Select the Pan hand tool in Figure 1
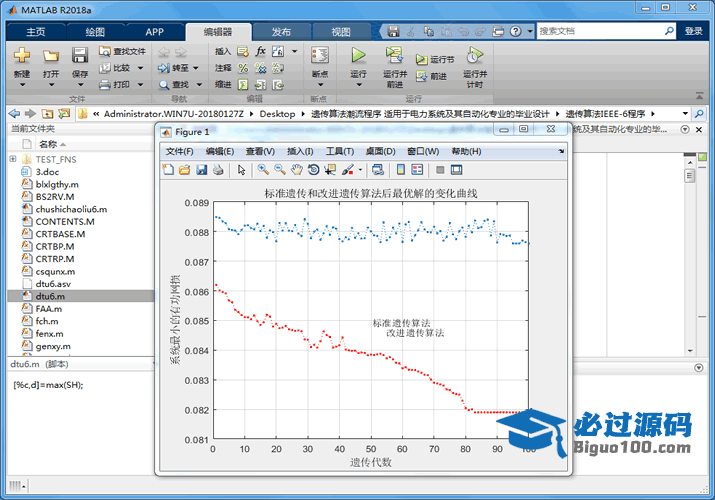This screenshot has width=715, height=500. coord(297,170)
